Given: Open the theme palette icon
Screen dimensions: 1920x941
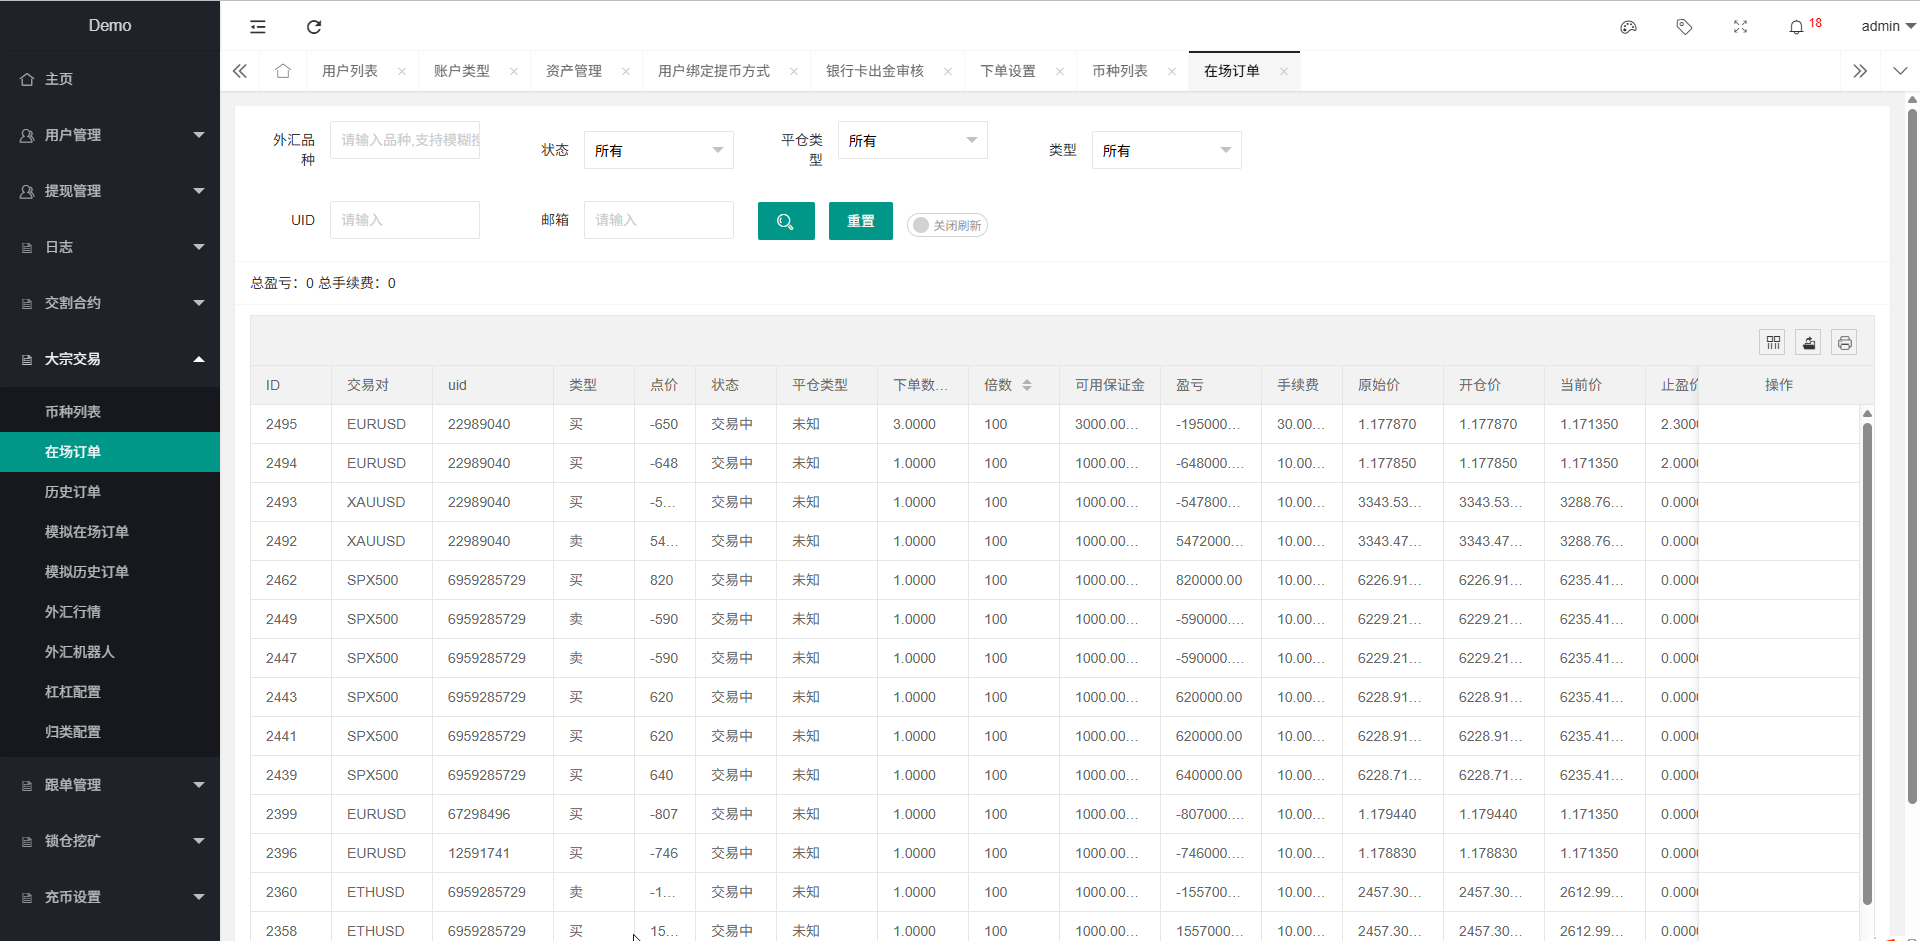Looking at the screenshot, I should pyautogui.click(x=1628, y=27).
